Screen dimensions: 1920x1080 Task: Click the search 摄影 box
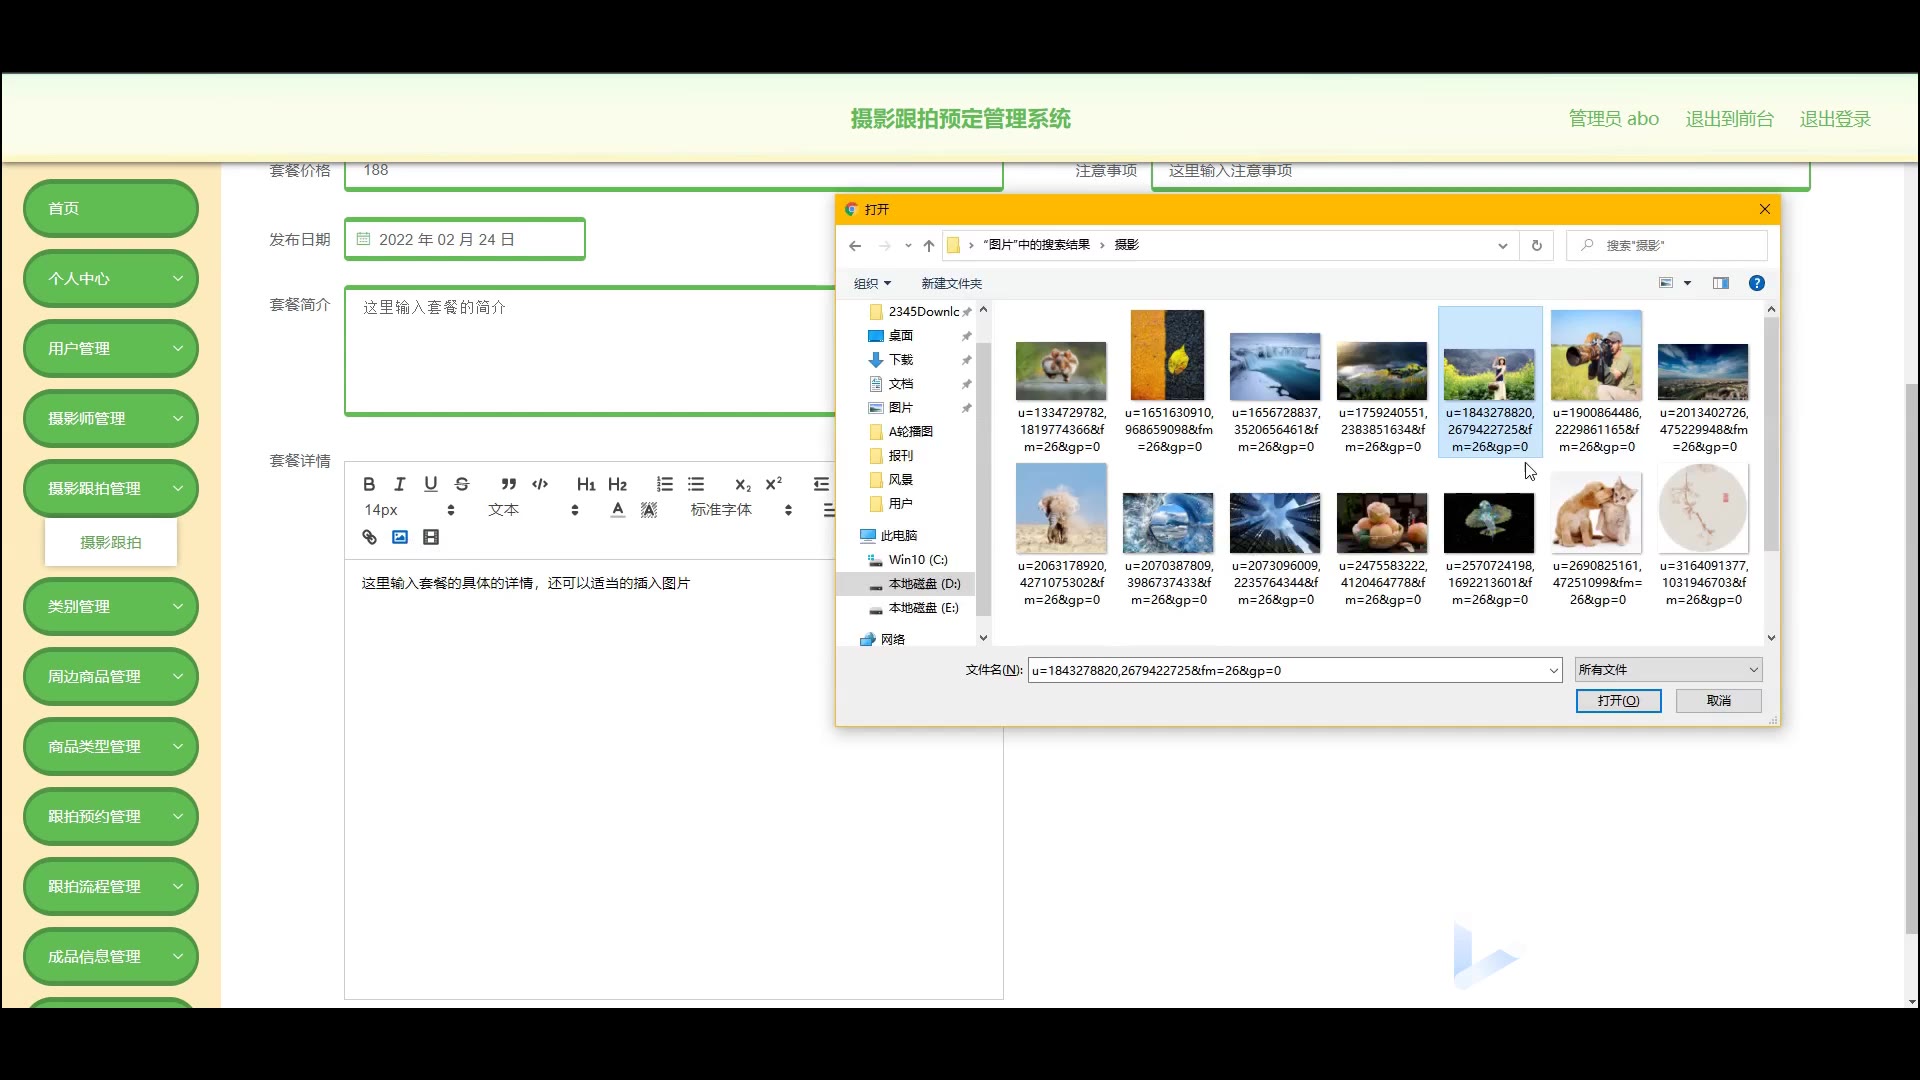click(1667, 245)
